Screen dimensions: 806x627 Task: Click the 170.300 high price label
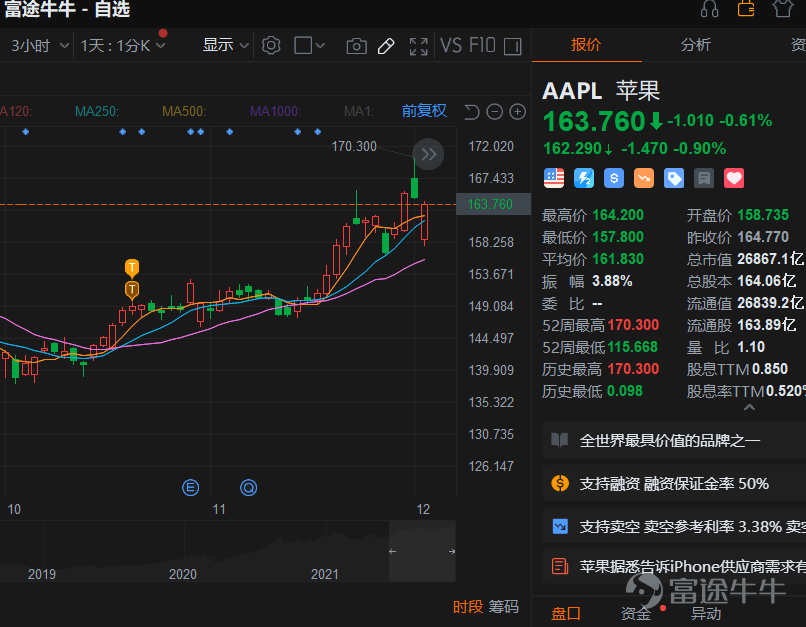tap(354, 146)
